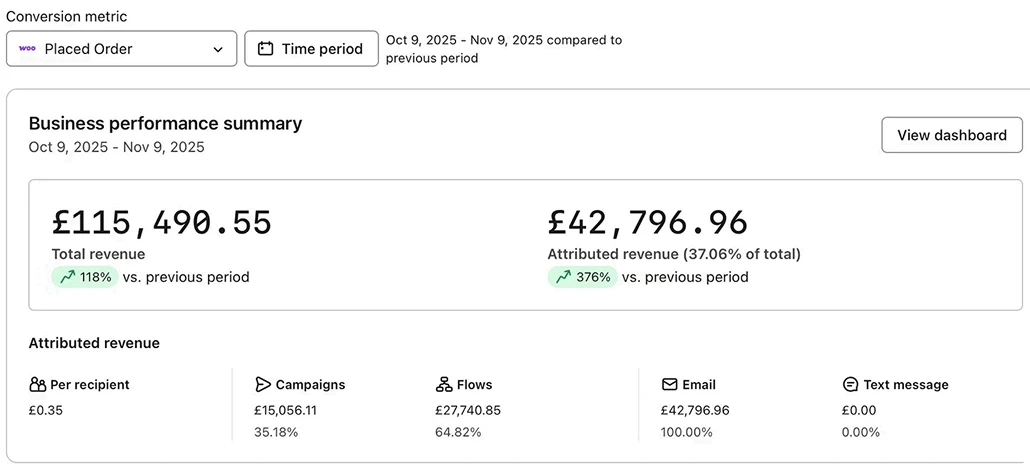Image resolution: width=1030 pixels, height=468 pixels.
Task: Open the Placed Order conversion metric dropdown
Action: click(x=121, y=48)
